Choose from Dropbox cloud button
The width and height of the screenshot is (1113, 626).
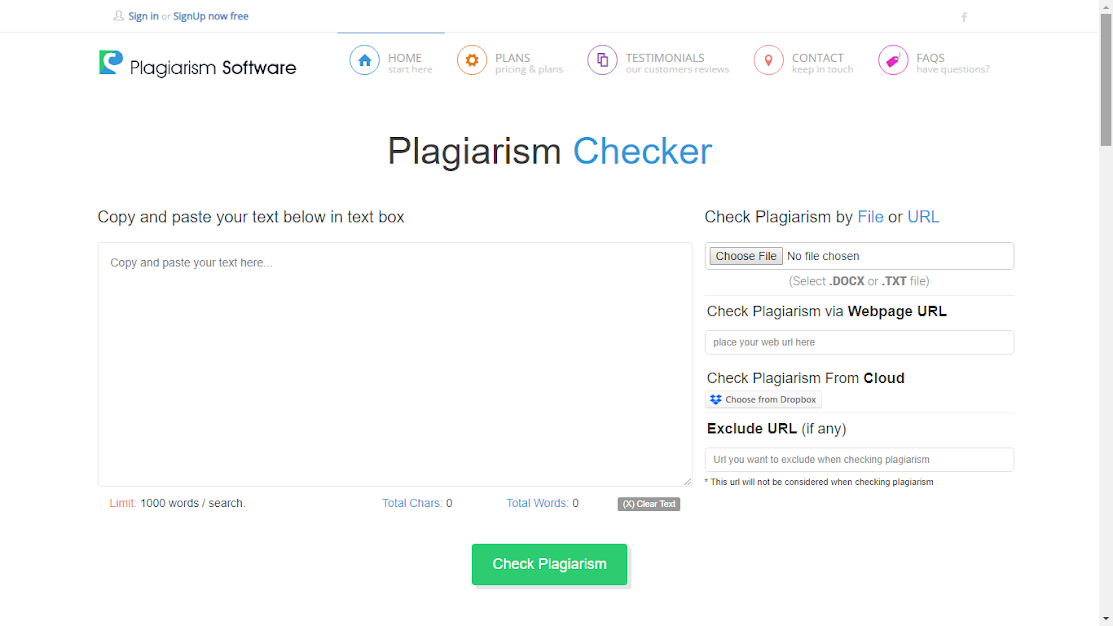coord(764,400)
